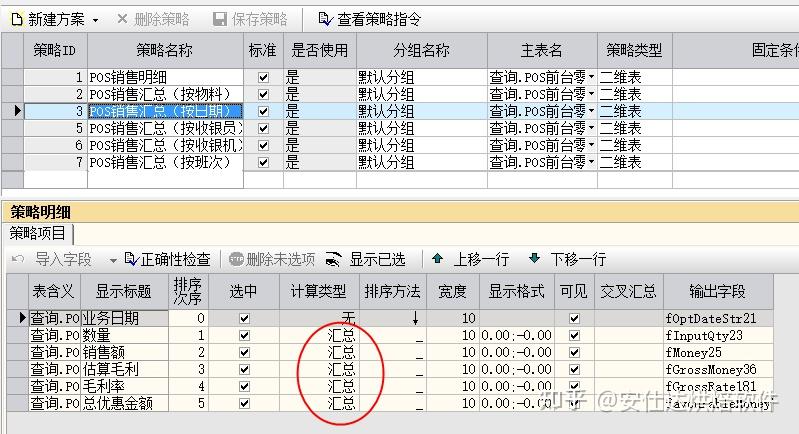Click the 策略ID column header
The image size is (799, 434).
point(55,50)
